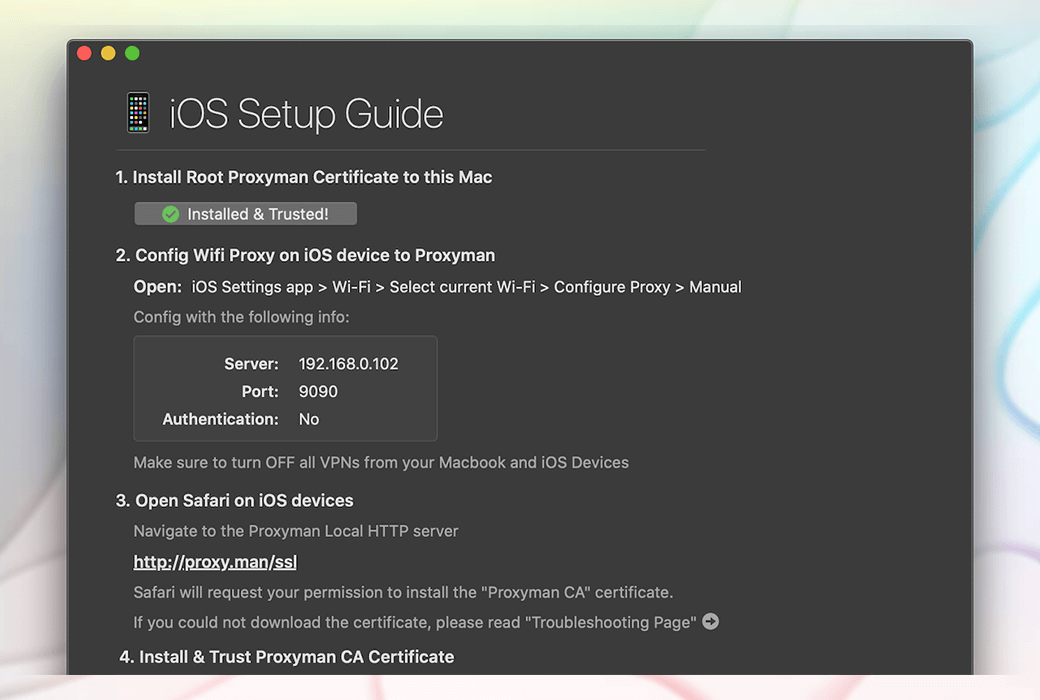The height and width of the screenshot is (700, 1040).
Task: Open the http://proxy.man/ssl link
Action: 215,562
